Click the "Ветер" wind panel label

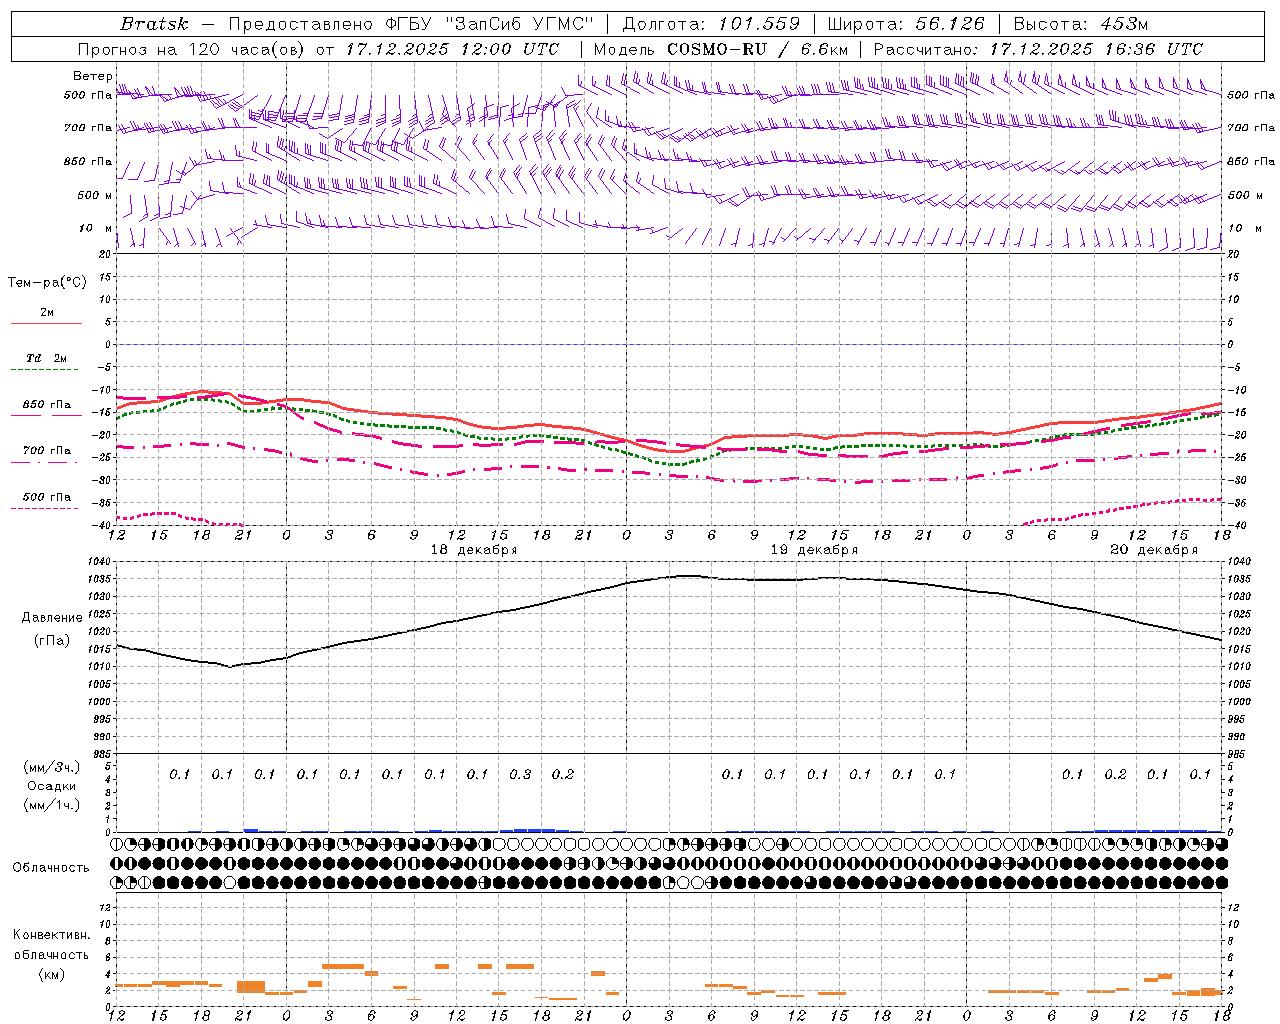point(92,76)
